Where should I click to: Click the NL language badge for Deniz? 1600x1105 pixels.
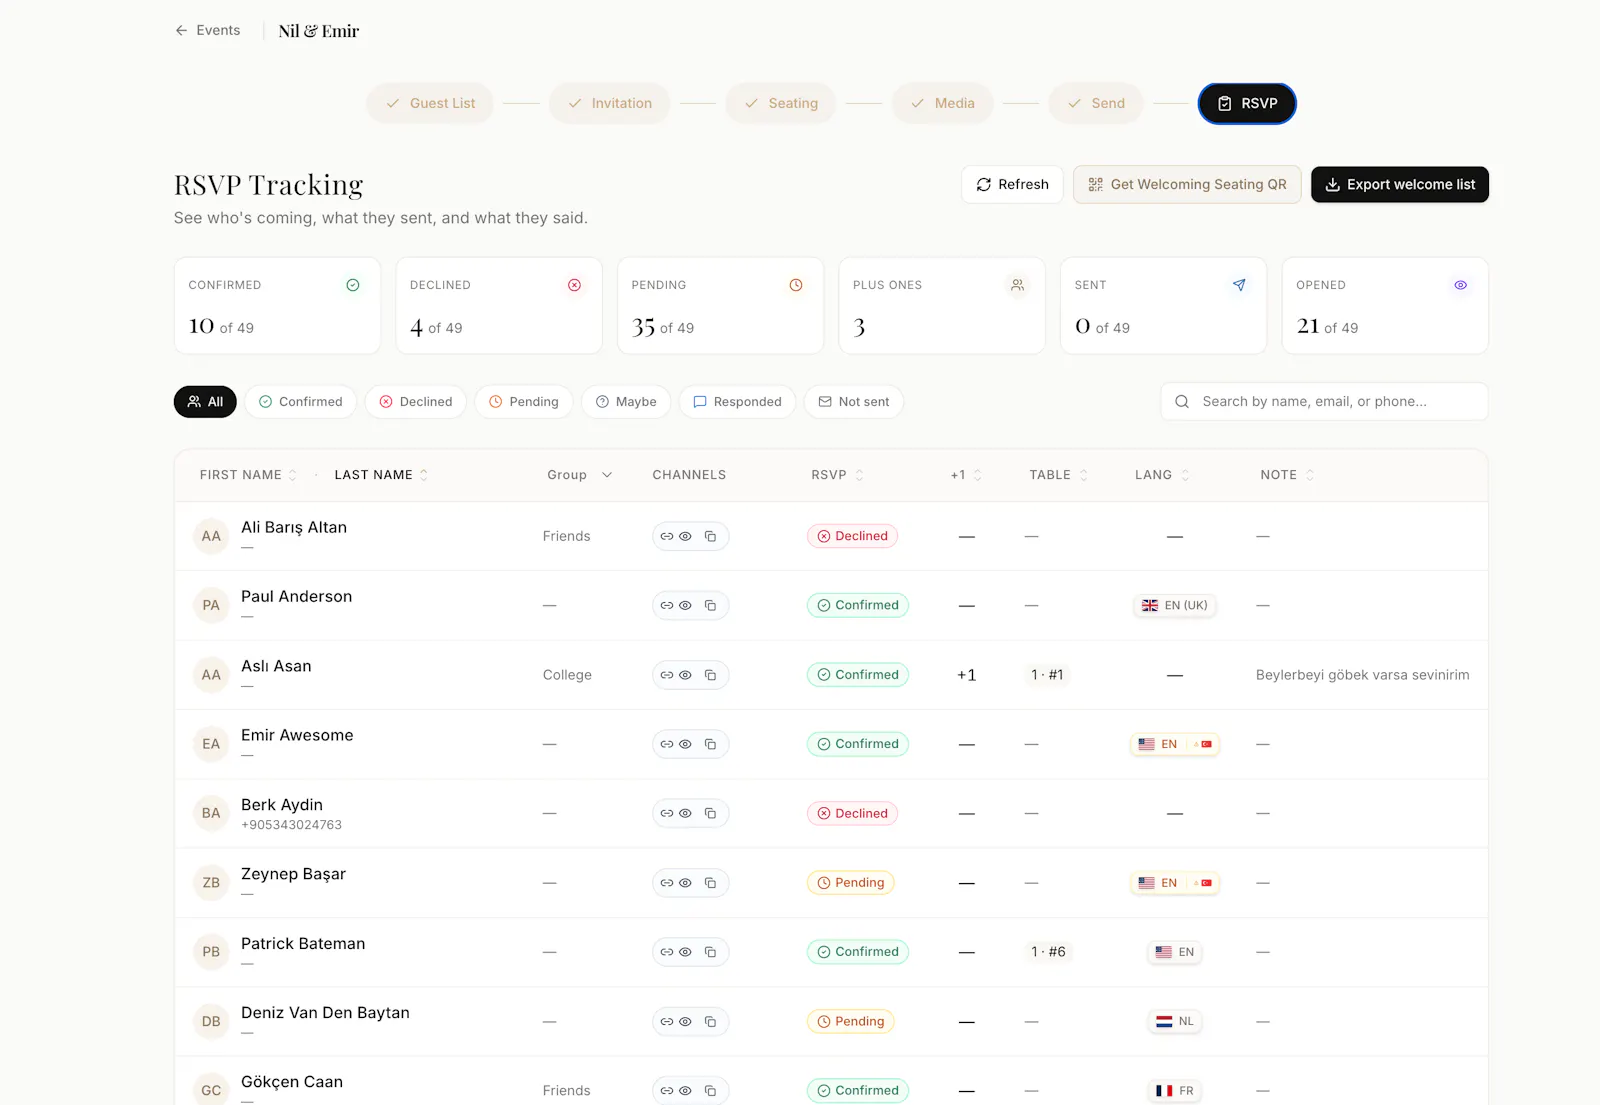(x=1175, y=1021)
